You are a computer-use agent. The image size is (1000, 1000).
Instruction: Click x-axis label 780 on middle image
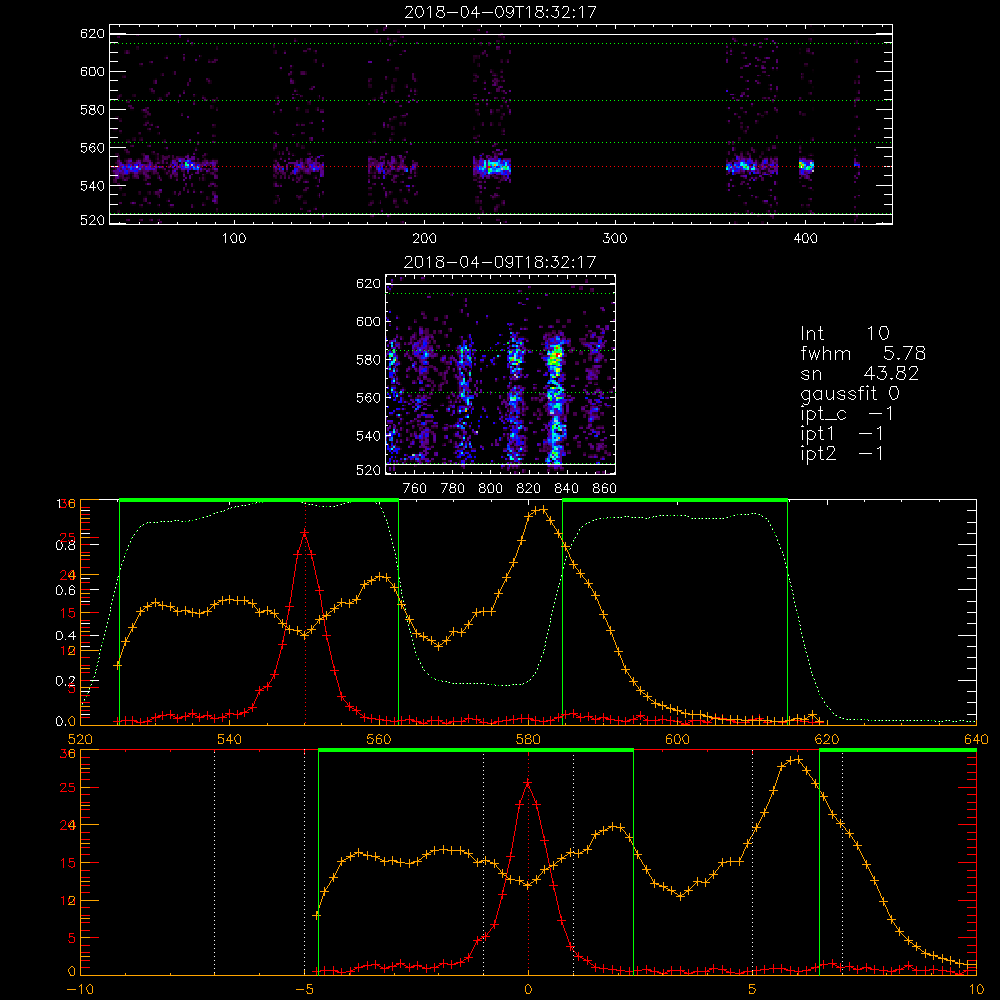tap(453, 489)
